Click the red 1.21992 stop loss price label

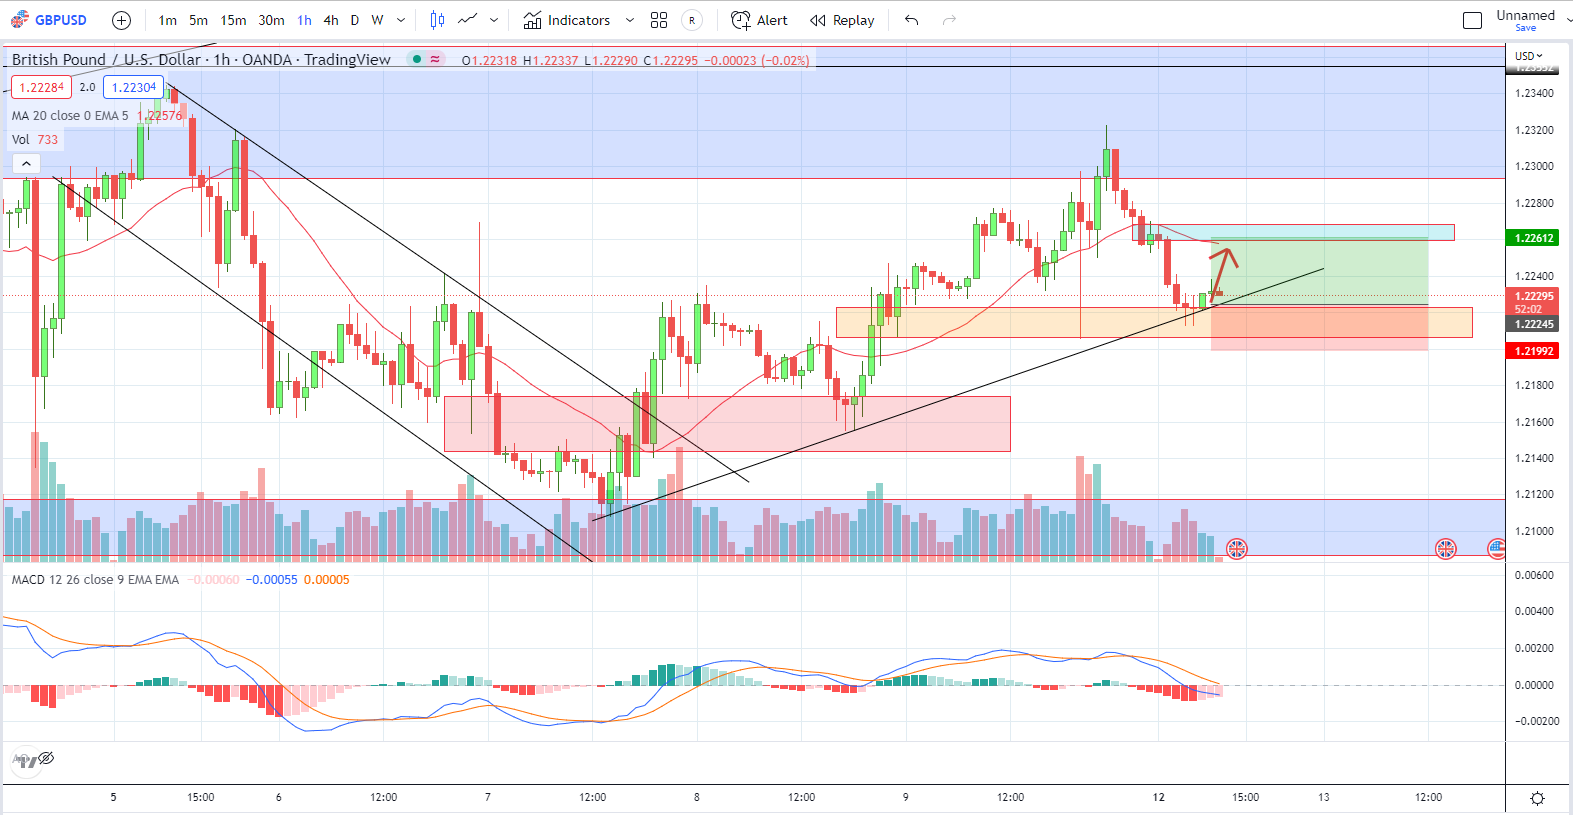pos(1533,351)
